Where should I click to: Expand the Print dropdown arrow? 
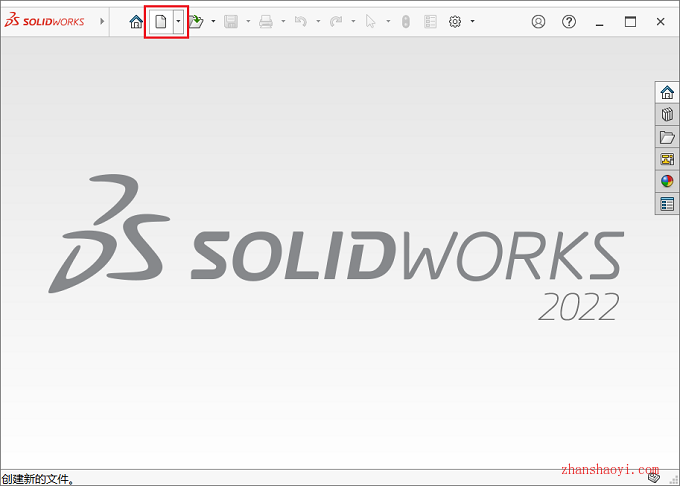point(283,21)
